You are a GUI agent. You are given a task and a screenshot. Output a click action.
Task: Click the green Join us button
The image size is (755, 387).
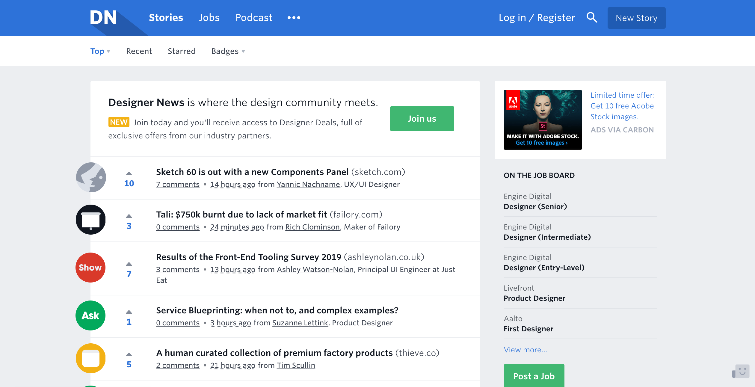pyautogui.click(x=422, y=118)
